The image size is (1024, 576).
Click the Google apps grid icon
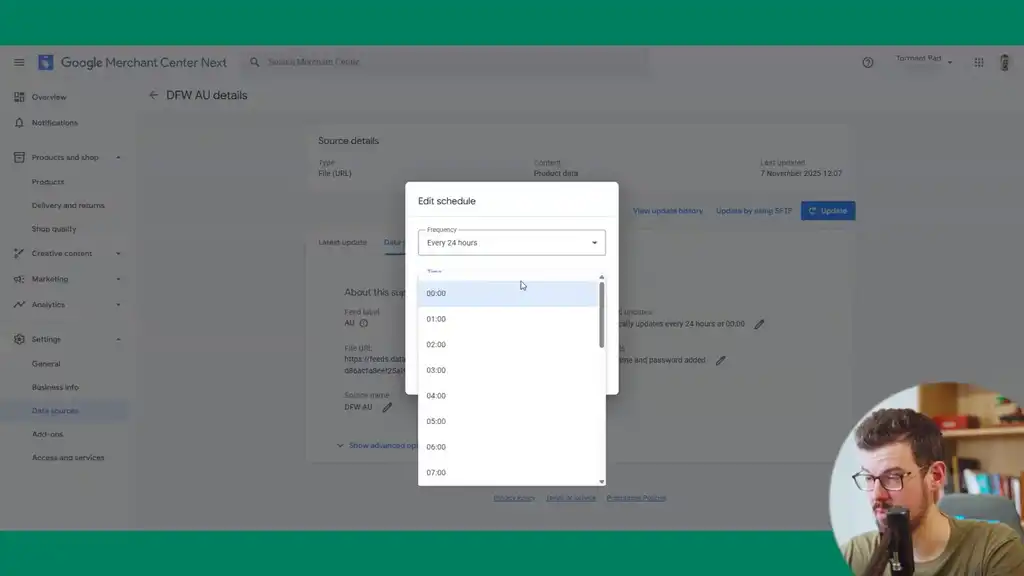(979, 62)
